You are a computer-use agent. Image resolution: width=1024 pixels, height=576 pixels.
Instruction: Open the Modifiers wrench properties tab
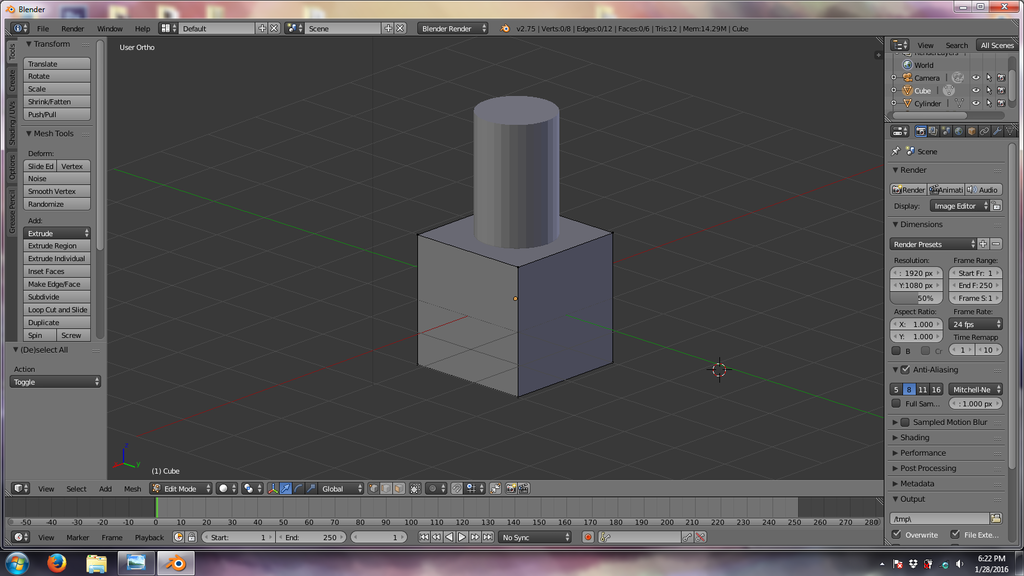997,131
